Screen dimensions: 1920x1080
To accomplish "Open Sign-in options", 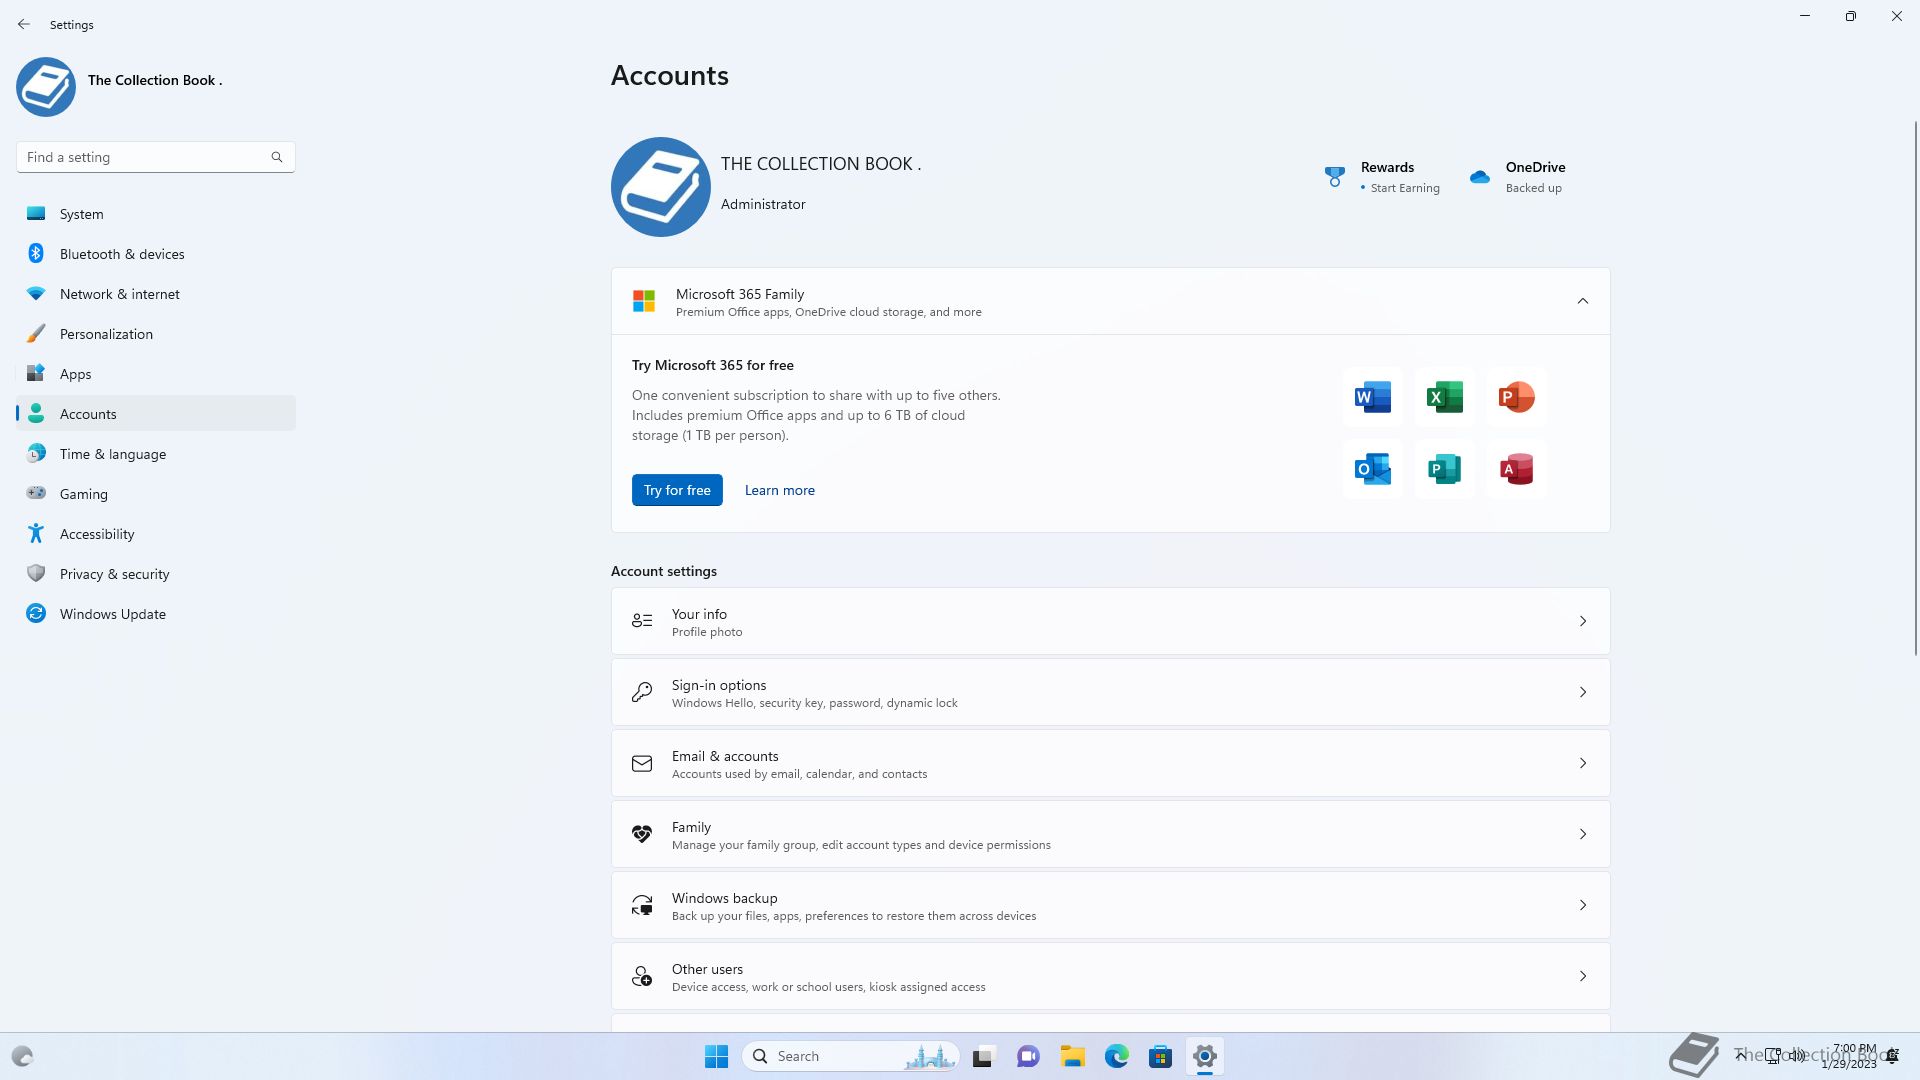I will coord(1111,692).
